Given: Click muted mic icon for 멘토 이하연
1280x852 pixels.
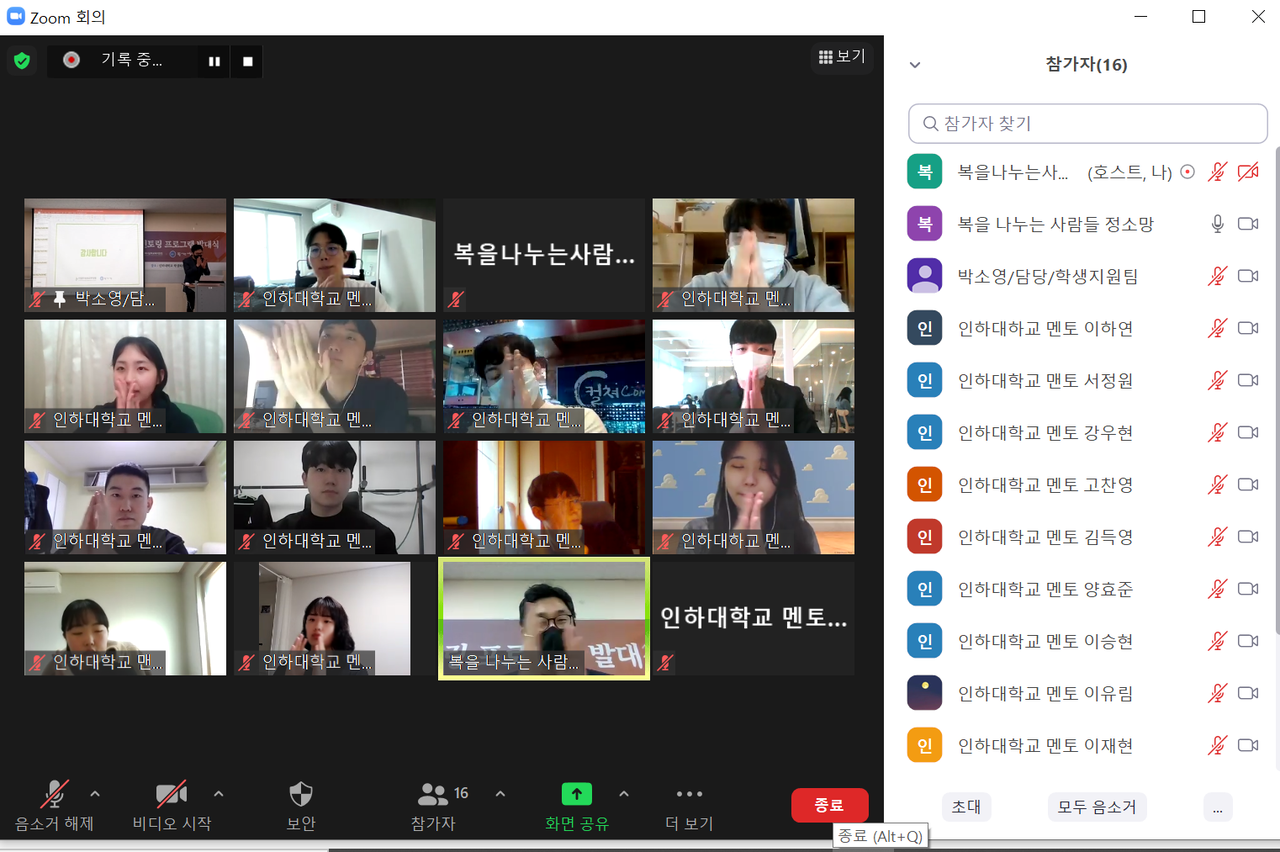Looking at the screenshot, I should [1217, 328].
